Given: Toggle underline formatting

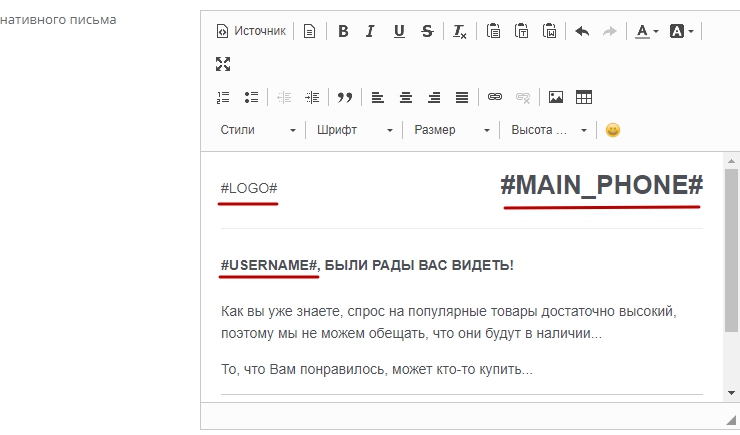Looking at the screenshot, I should pyautogui.click(x=399, y=31).
